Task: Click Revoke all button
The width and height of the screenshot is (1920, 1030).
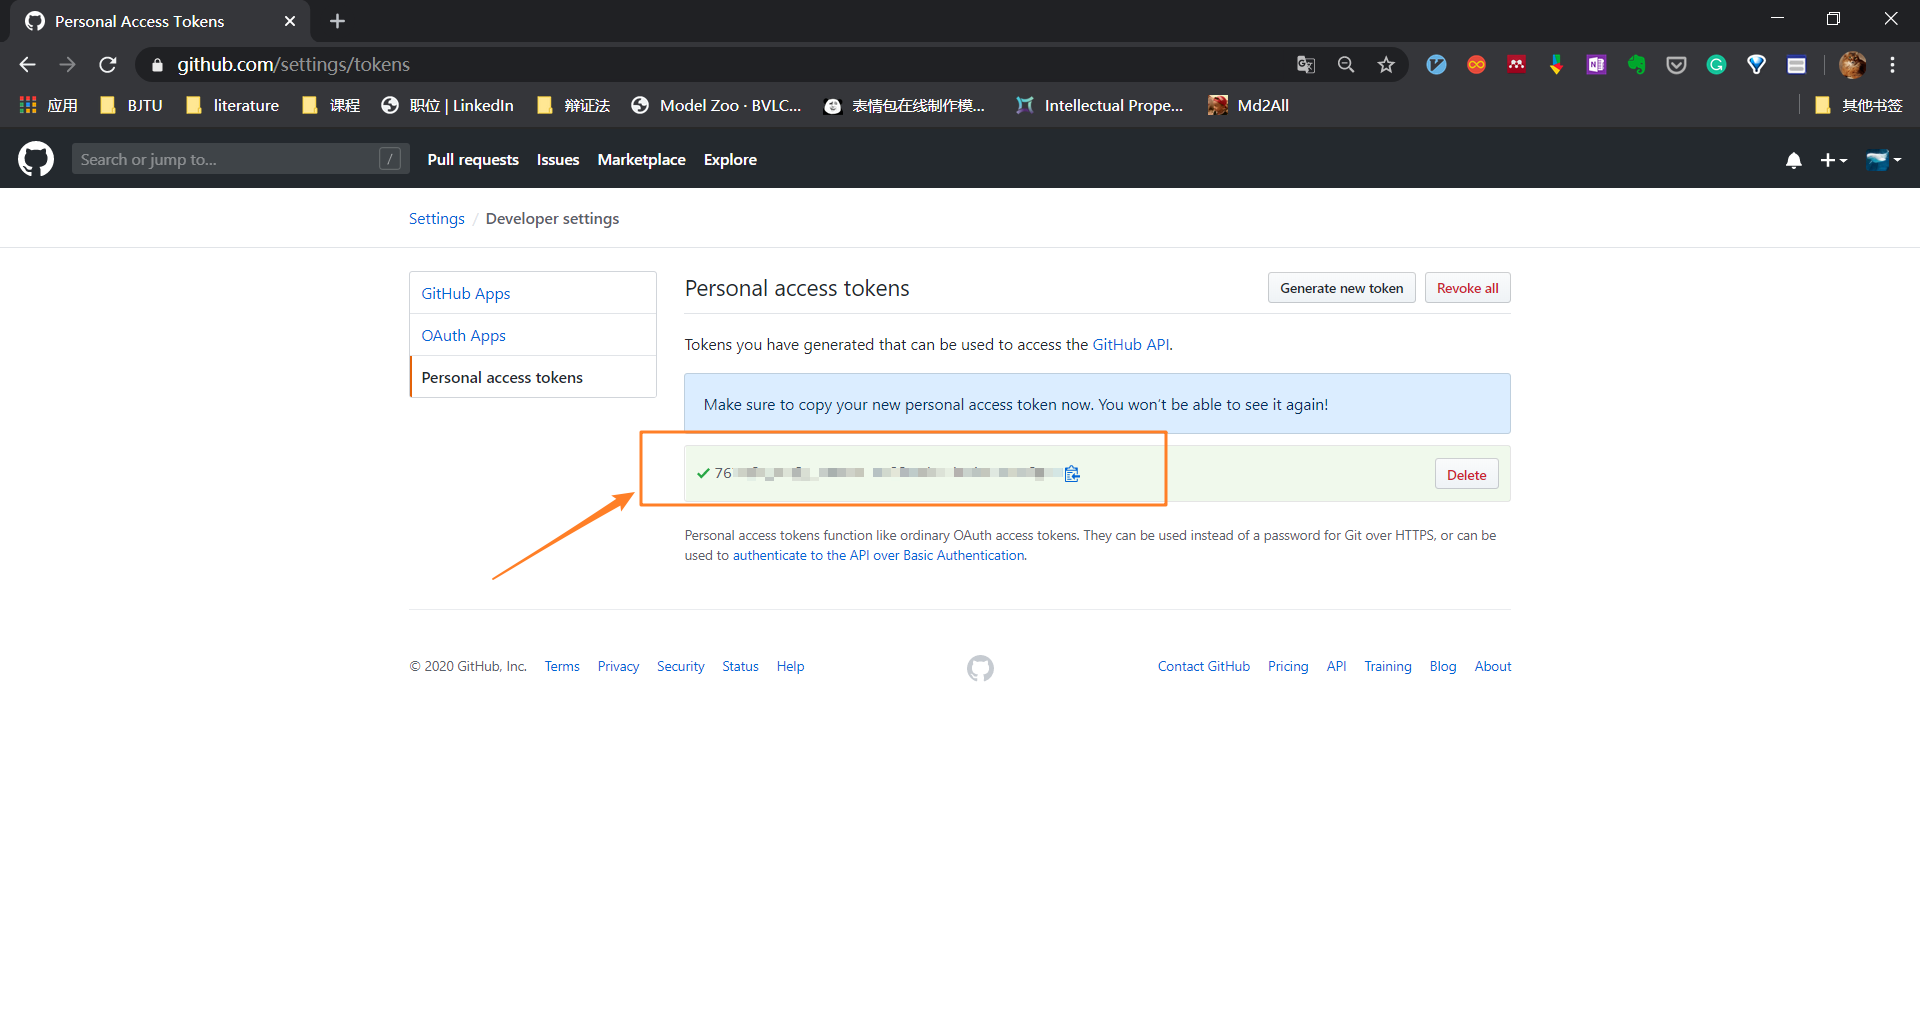Action: pos(1468,288)
